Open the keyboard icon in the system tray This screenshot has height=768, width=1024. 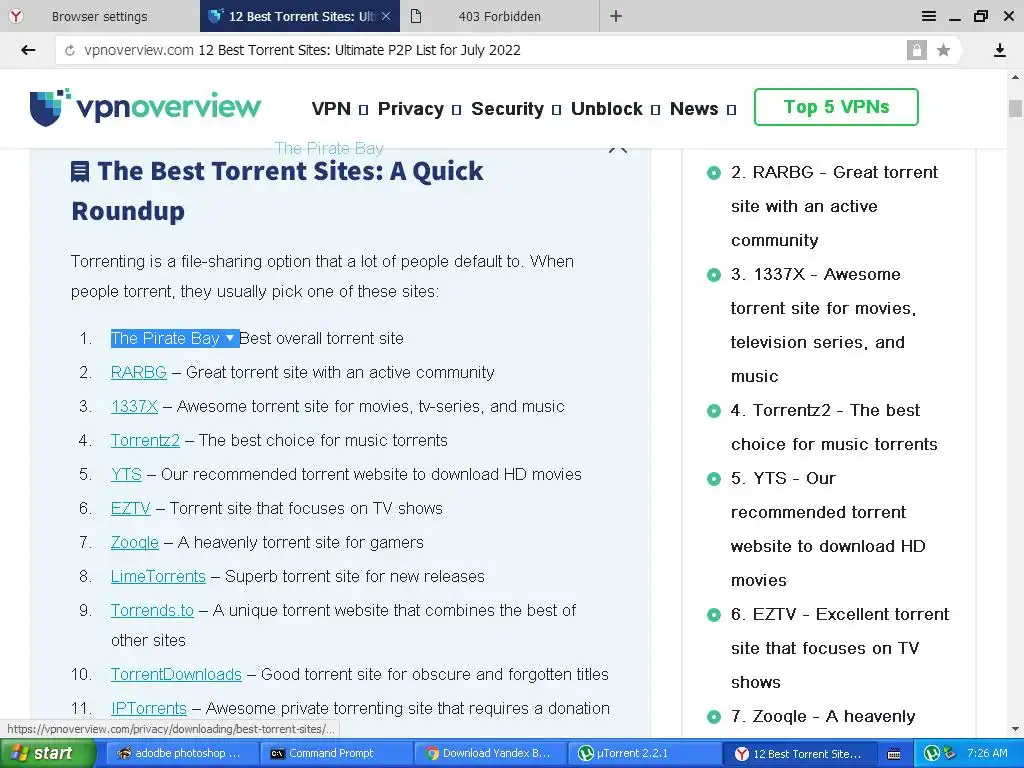coord(894,754)
